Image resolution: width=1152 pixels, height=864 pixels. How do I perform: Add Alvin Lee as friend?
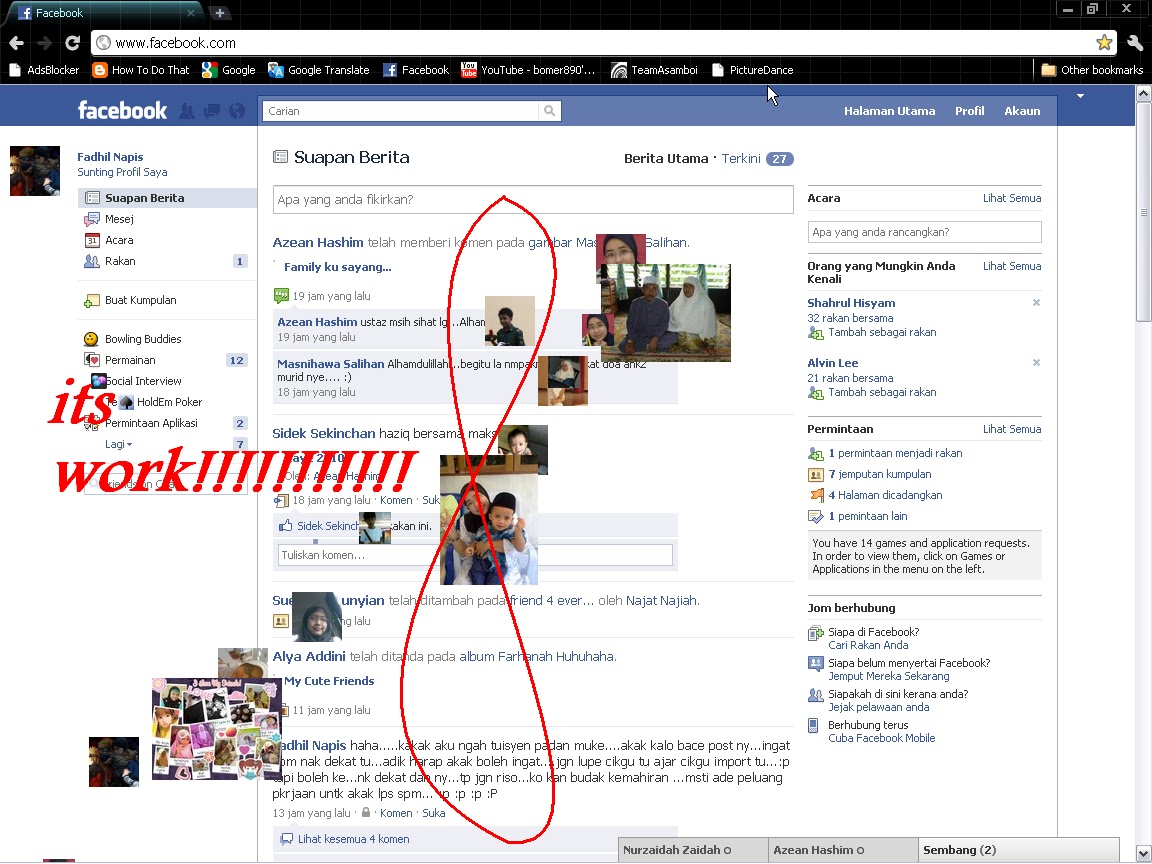tap(882, 392)
